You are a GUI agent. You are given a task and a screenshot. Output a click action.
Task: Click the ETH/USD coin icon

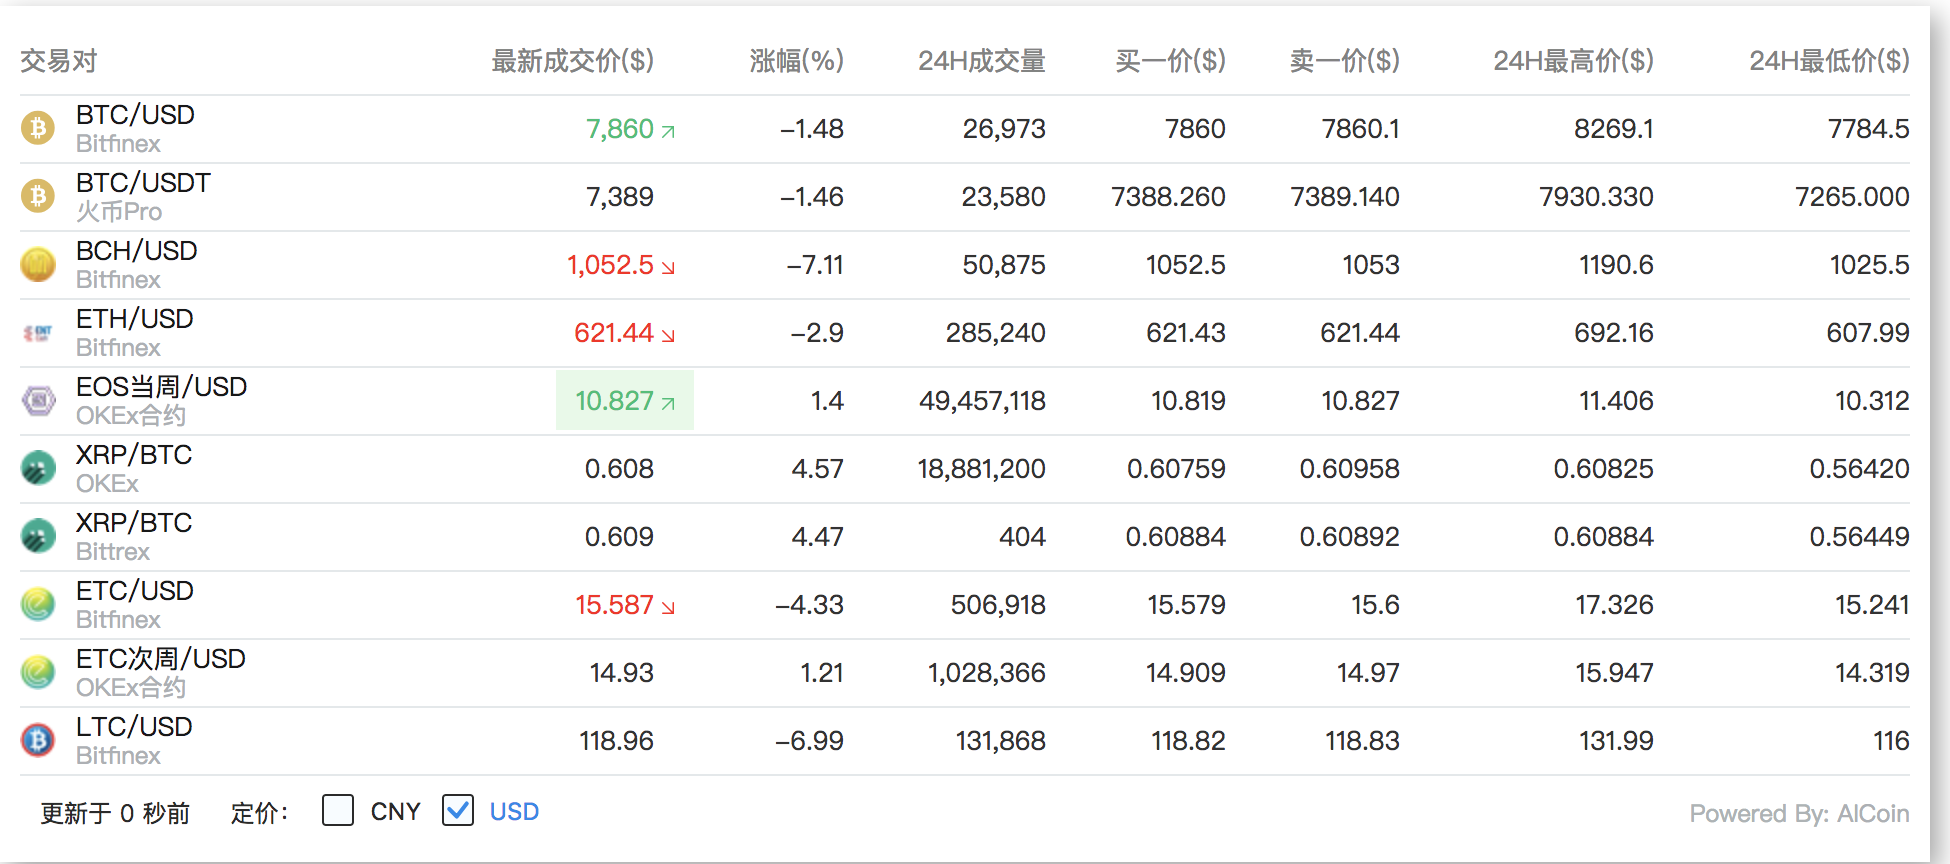[x=38, y=332]
